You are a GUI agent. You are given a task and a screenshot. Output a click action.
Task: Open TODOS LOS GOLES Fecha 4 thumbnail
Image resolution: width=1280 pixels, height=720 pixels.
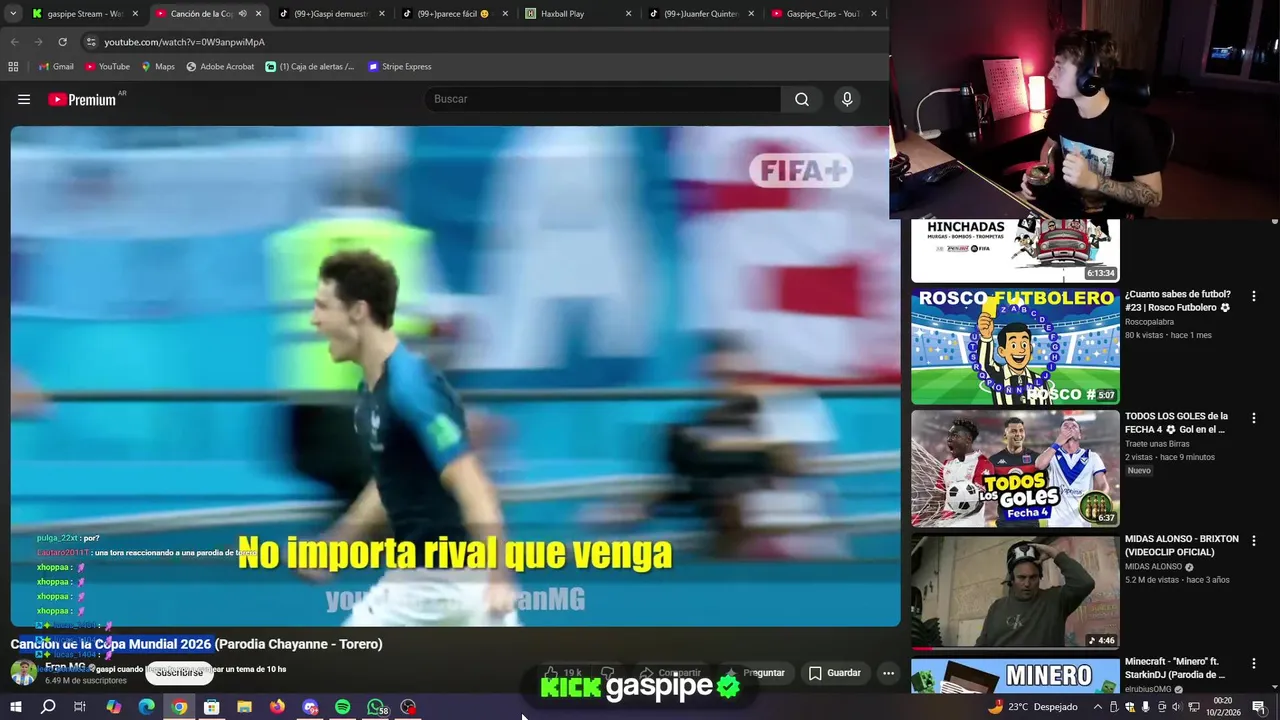[1015, 468]
